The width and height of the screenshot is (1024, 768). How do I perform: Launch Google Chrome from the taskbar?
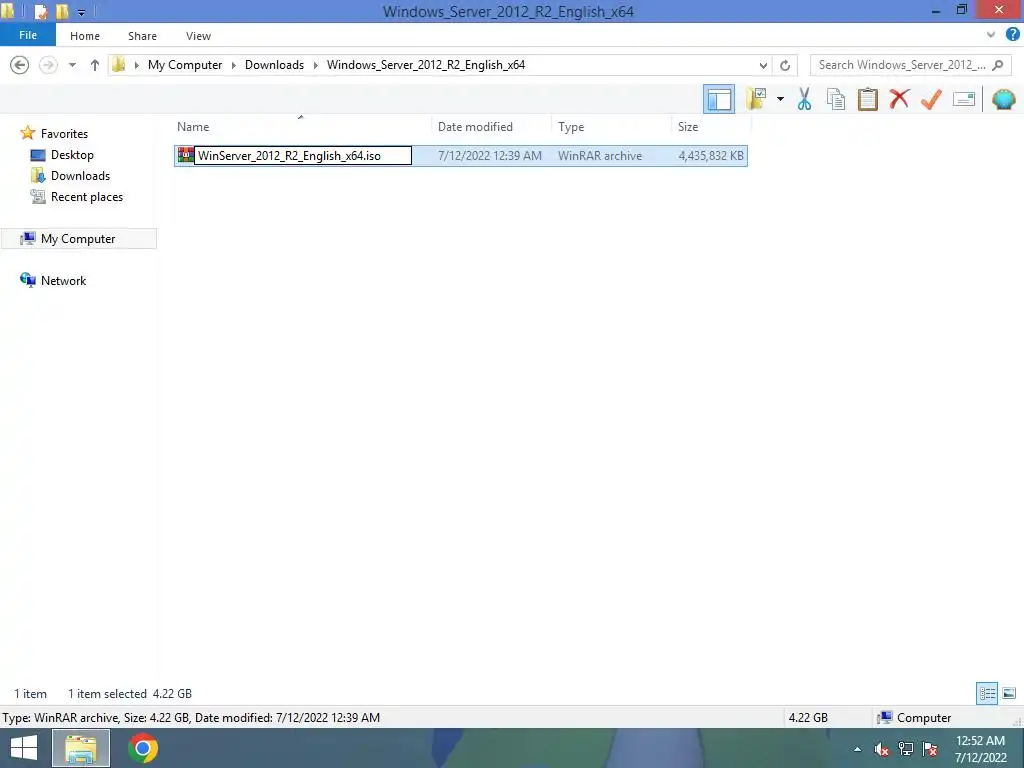pos(142,748)
